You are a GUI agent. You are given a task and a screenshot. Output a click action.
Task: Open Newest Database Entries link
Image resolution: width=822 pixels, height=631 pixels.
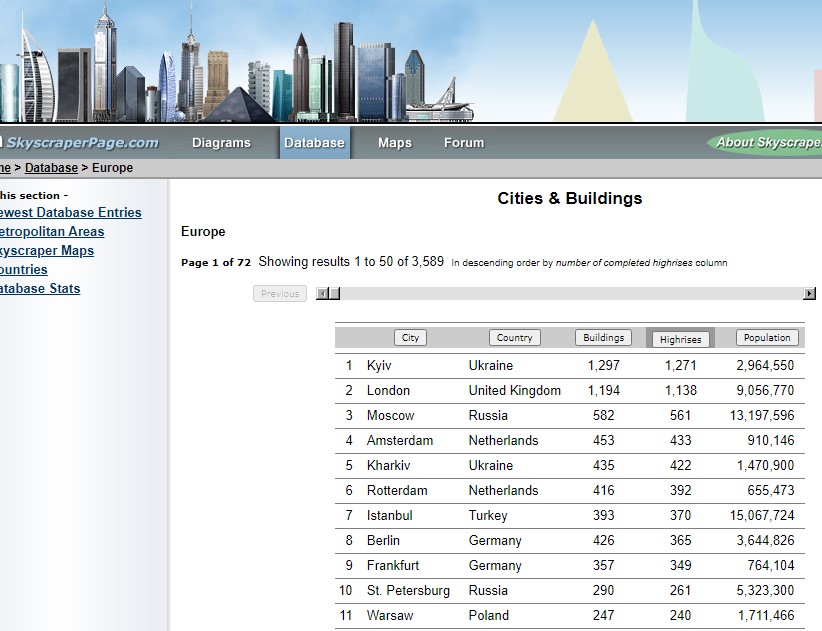click(x=72, y=213)
